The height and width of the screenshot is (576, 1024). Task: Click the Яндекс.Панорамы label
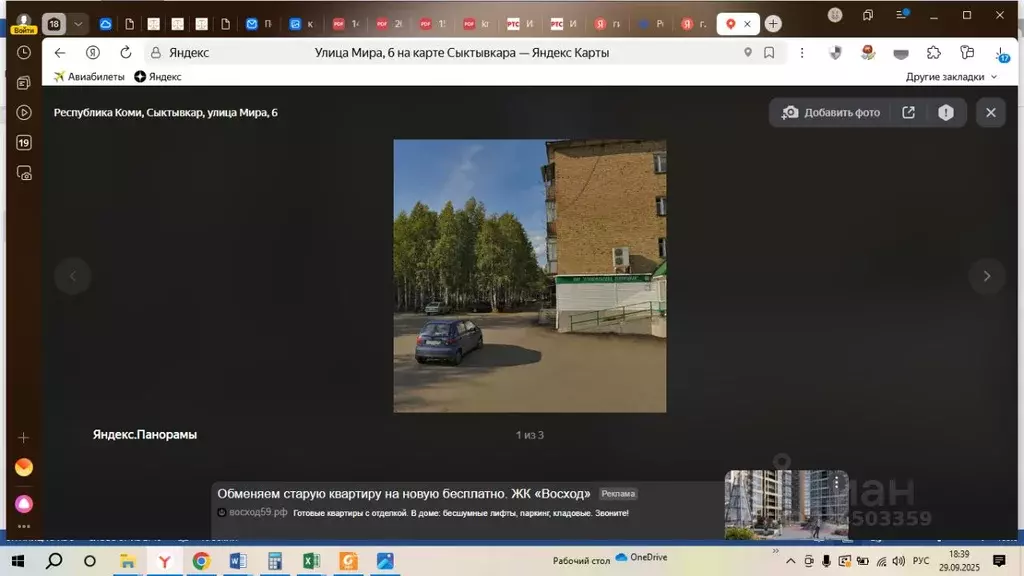(145, 435)
